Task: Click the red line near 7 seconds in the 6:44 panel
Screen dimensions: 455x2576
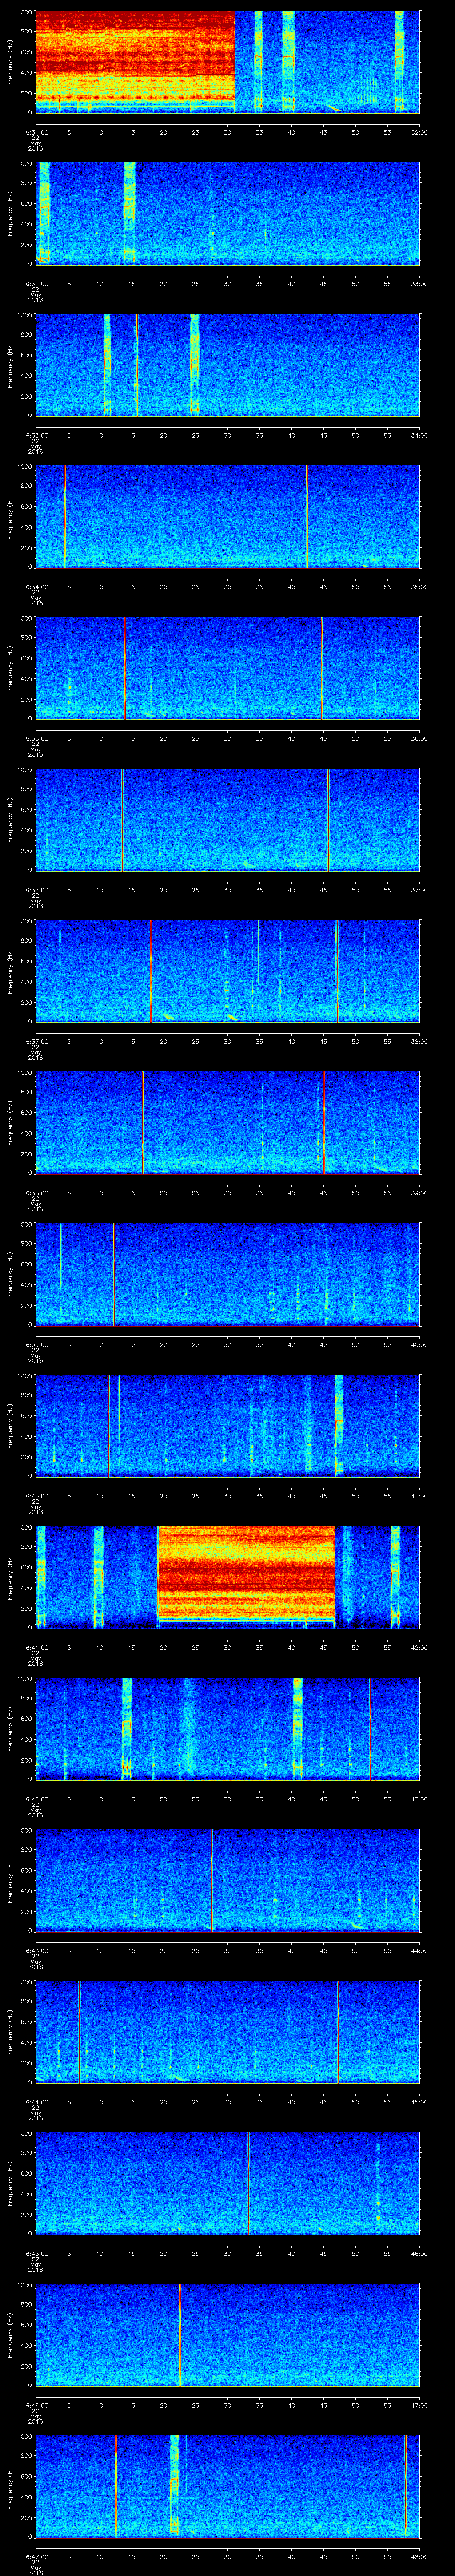Action: (79, 2033)
